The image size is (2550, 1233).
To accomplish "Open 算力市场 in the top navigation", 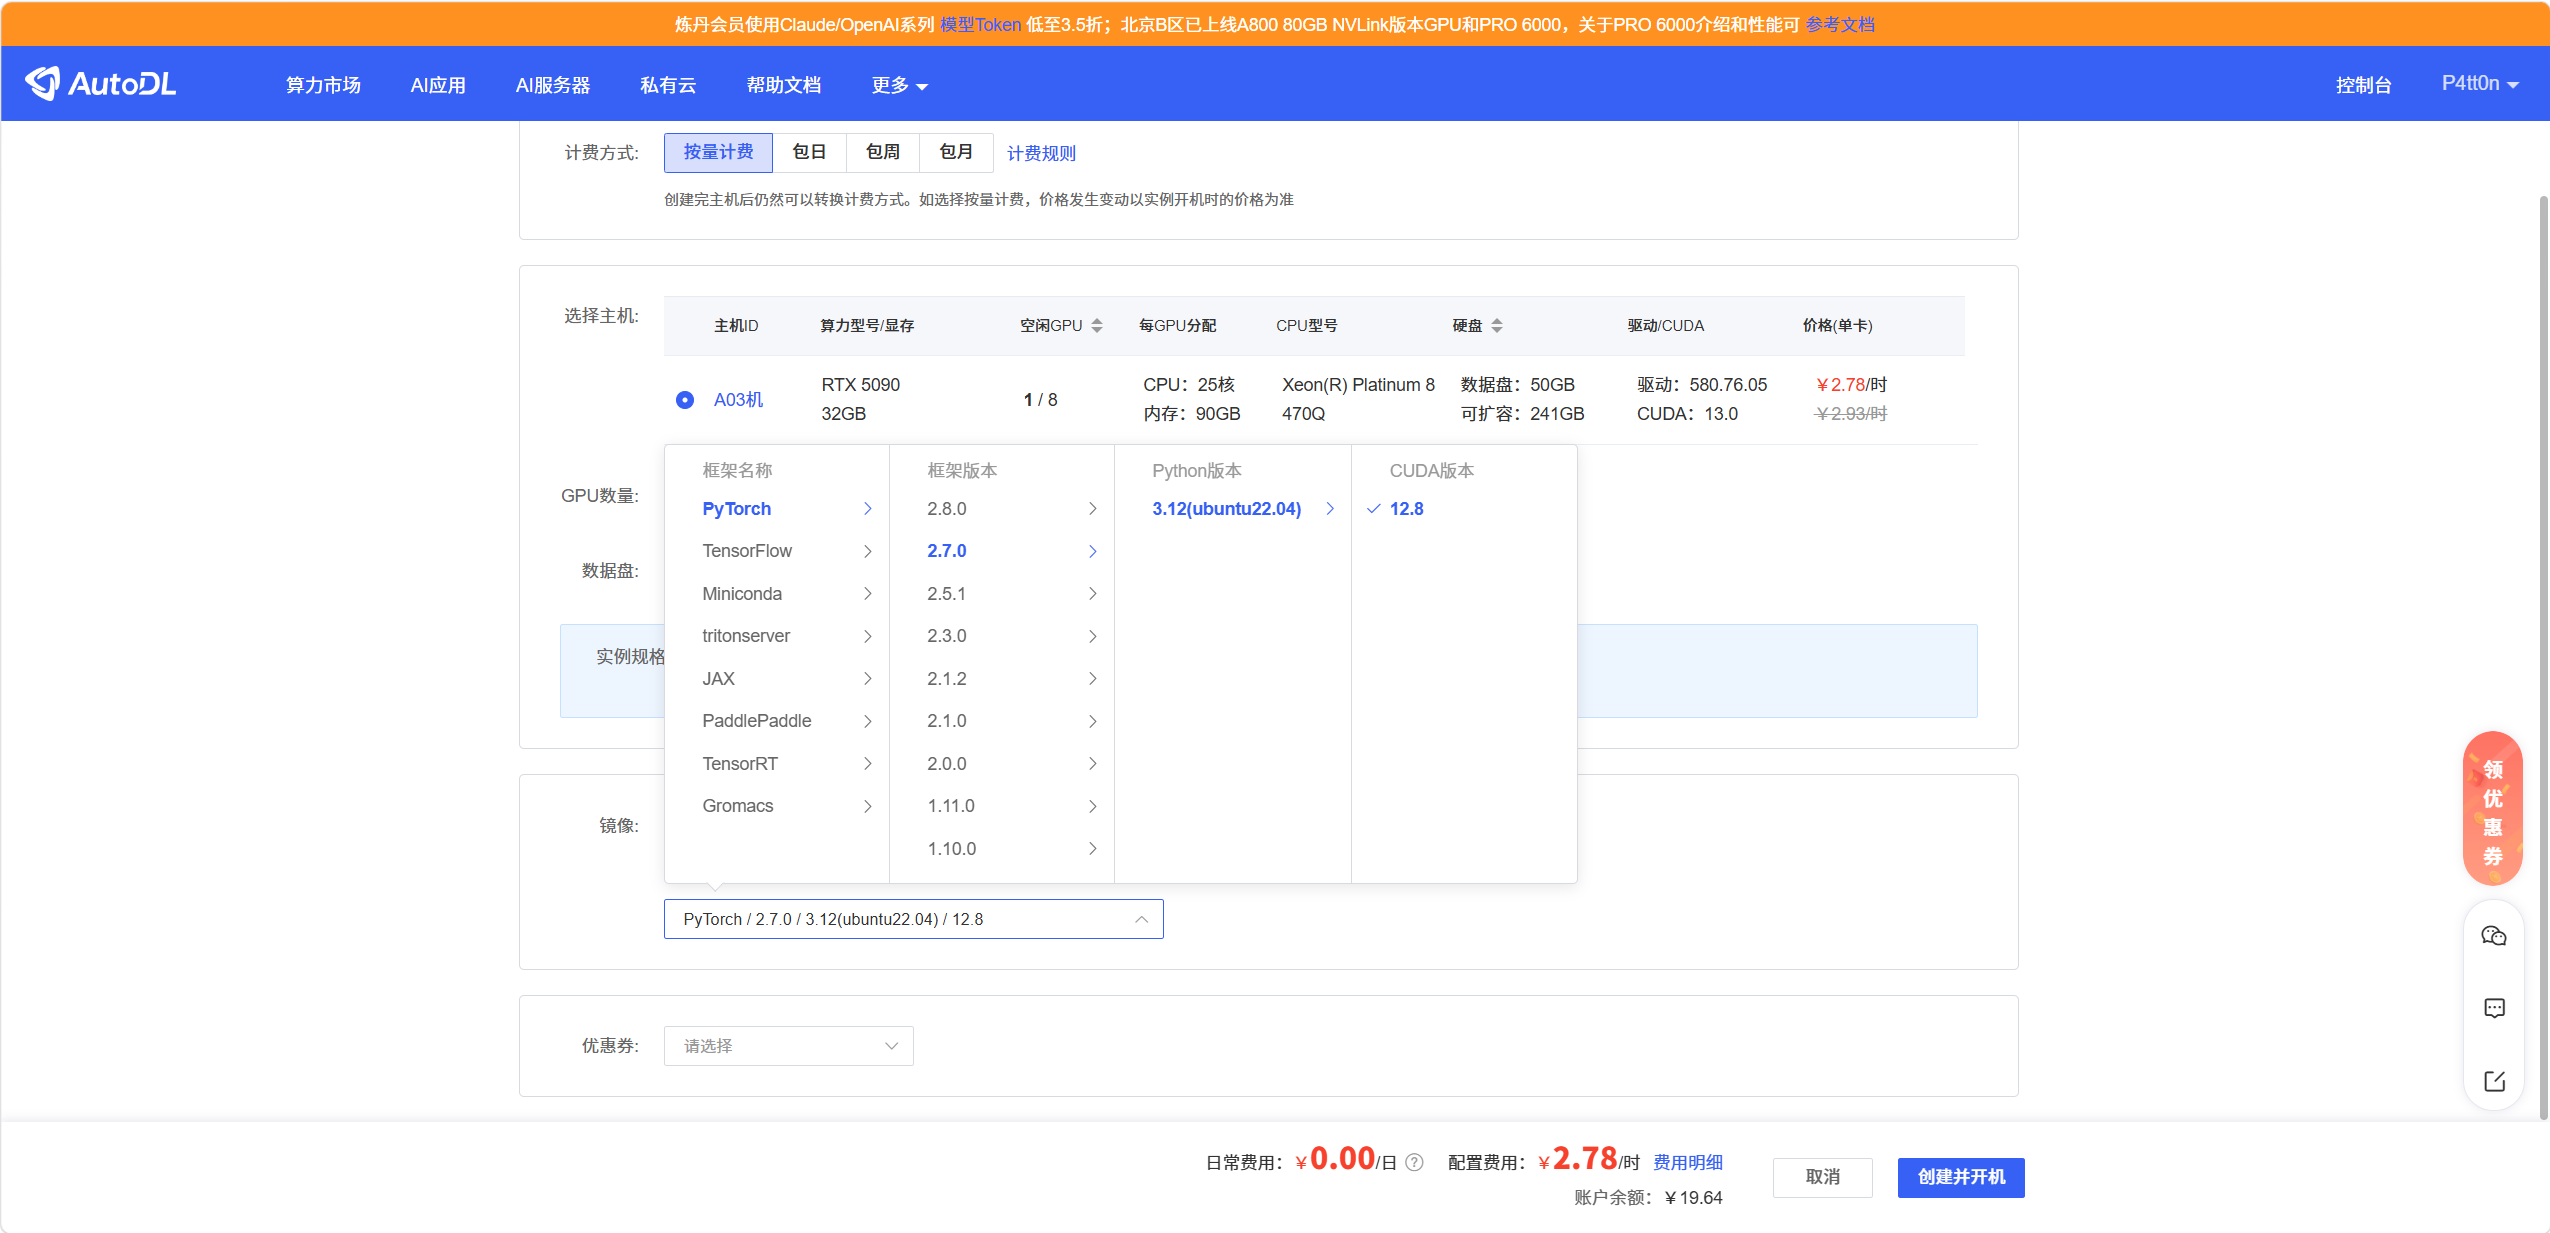I will [323, 85].
